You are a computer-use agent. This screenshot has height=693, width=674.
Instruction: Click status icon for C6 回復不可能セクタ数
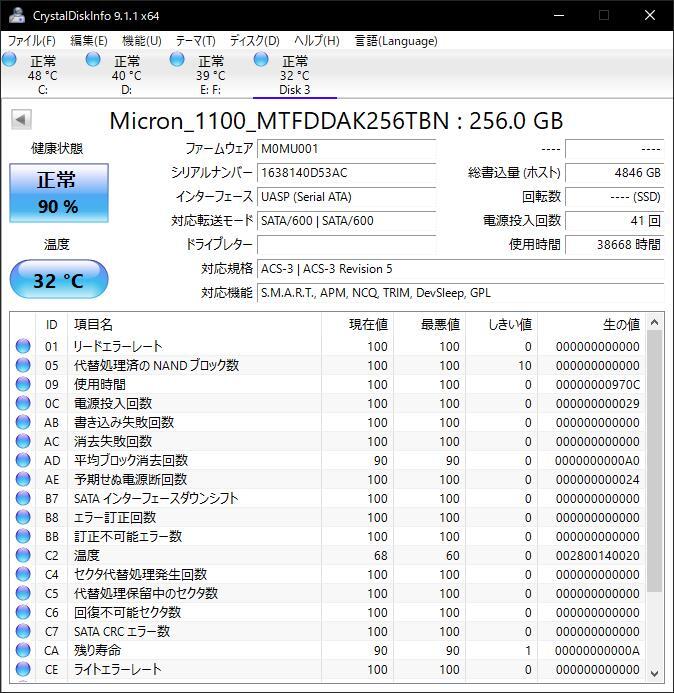pos(23,612)
